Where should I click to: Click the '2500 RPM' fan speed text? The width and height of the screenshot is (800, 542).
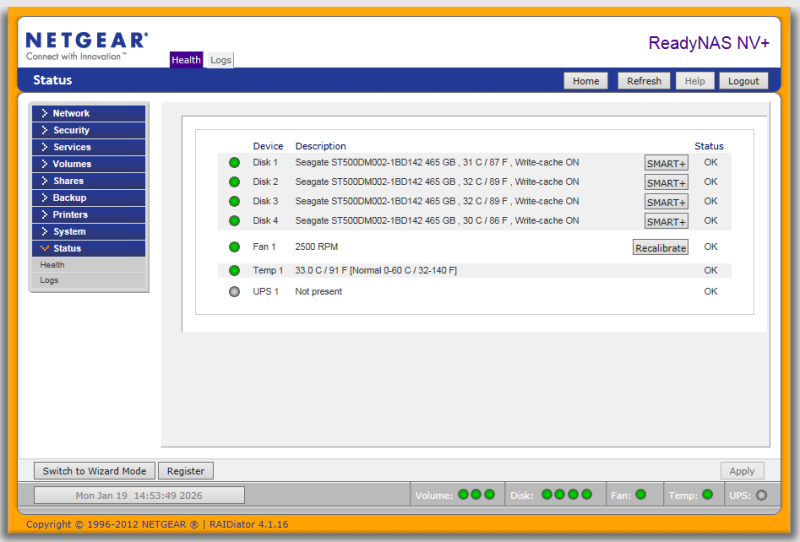coord(316,247)
